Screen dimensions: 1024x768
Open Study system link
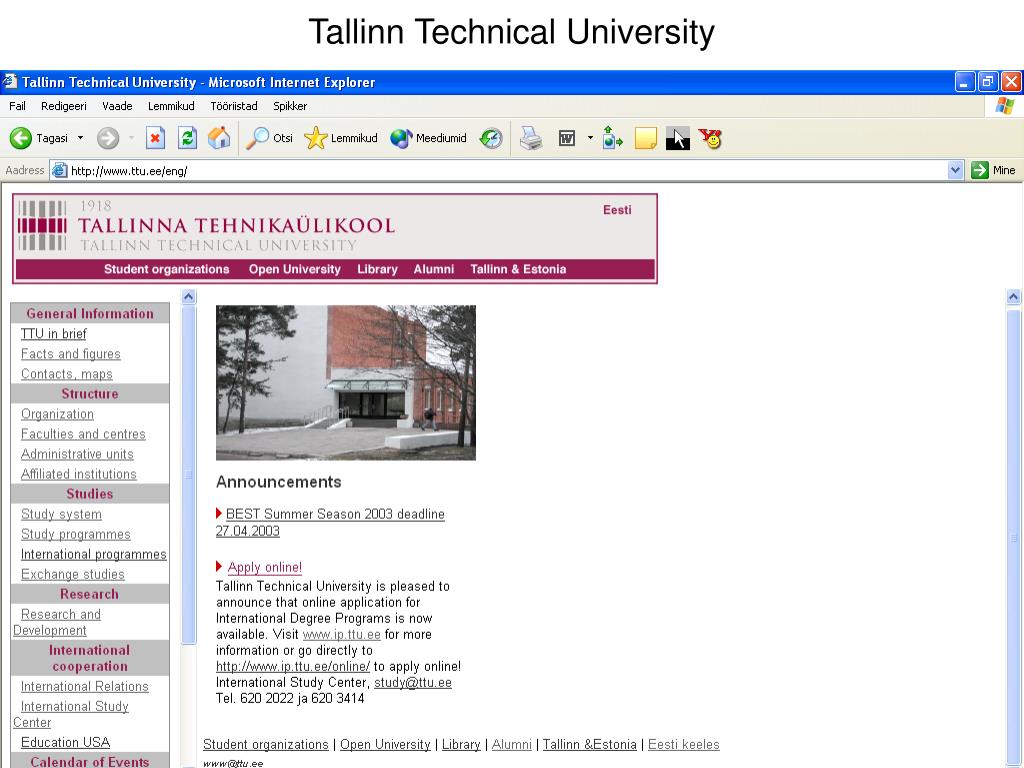coord(61,515)
